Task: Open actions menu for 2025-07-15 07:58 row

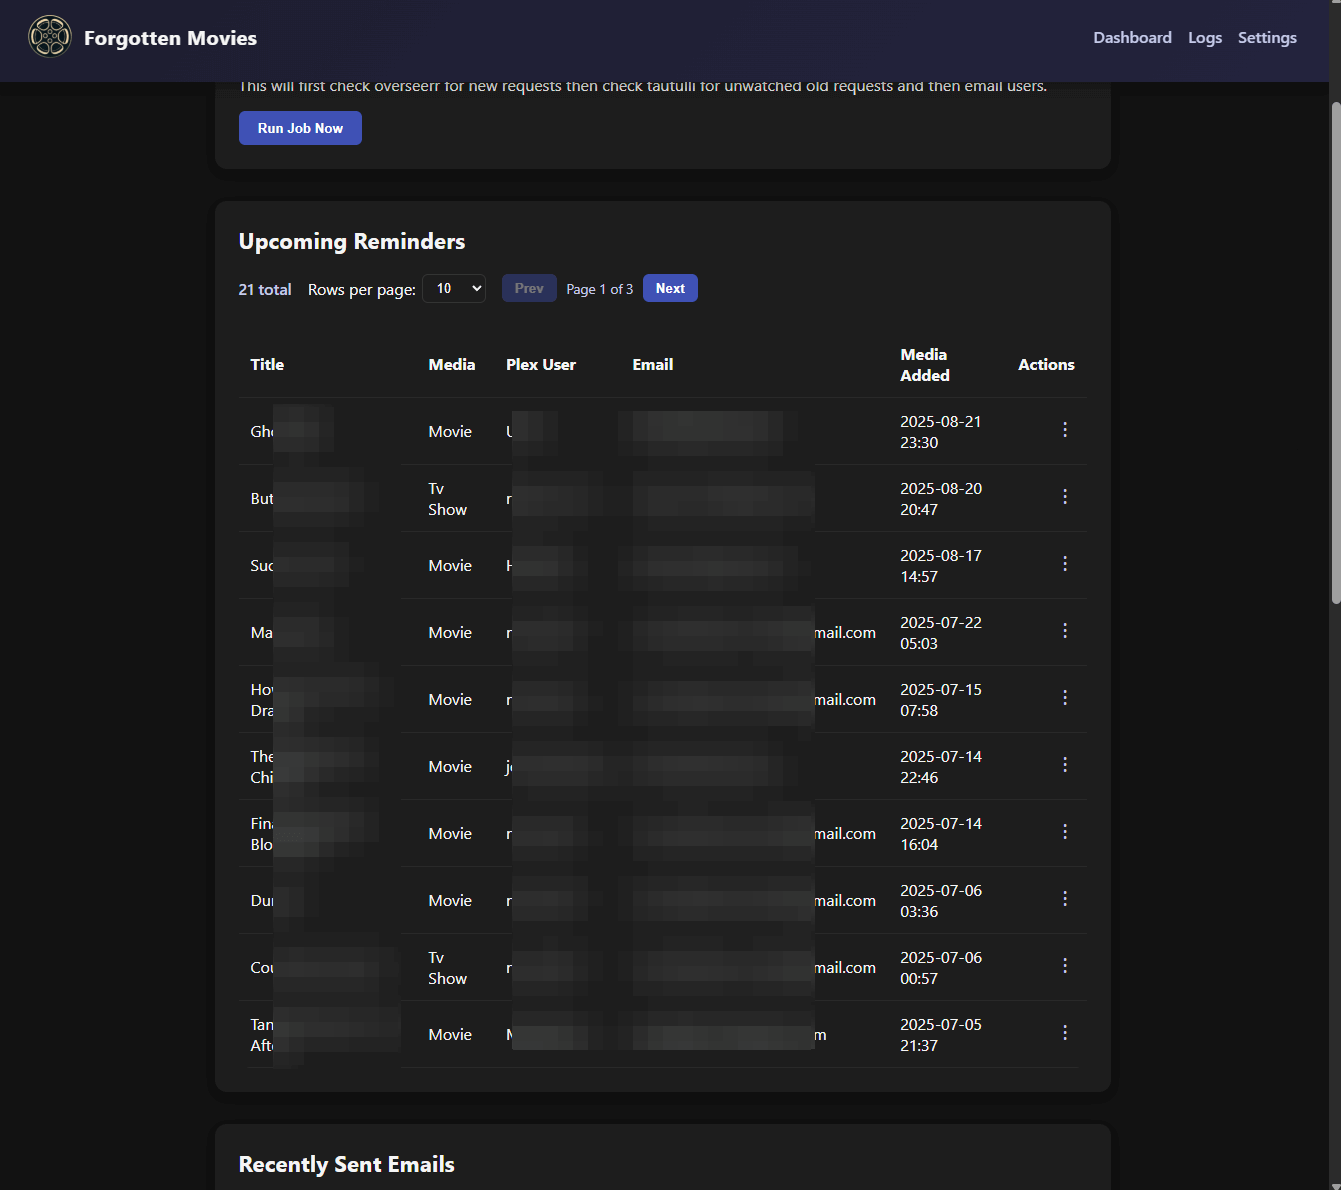Action: coord(1065,698)
